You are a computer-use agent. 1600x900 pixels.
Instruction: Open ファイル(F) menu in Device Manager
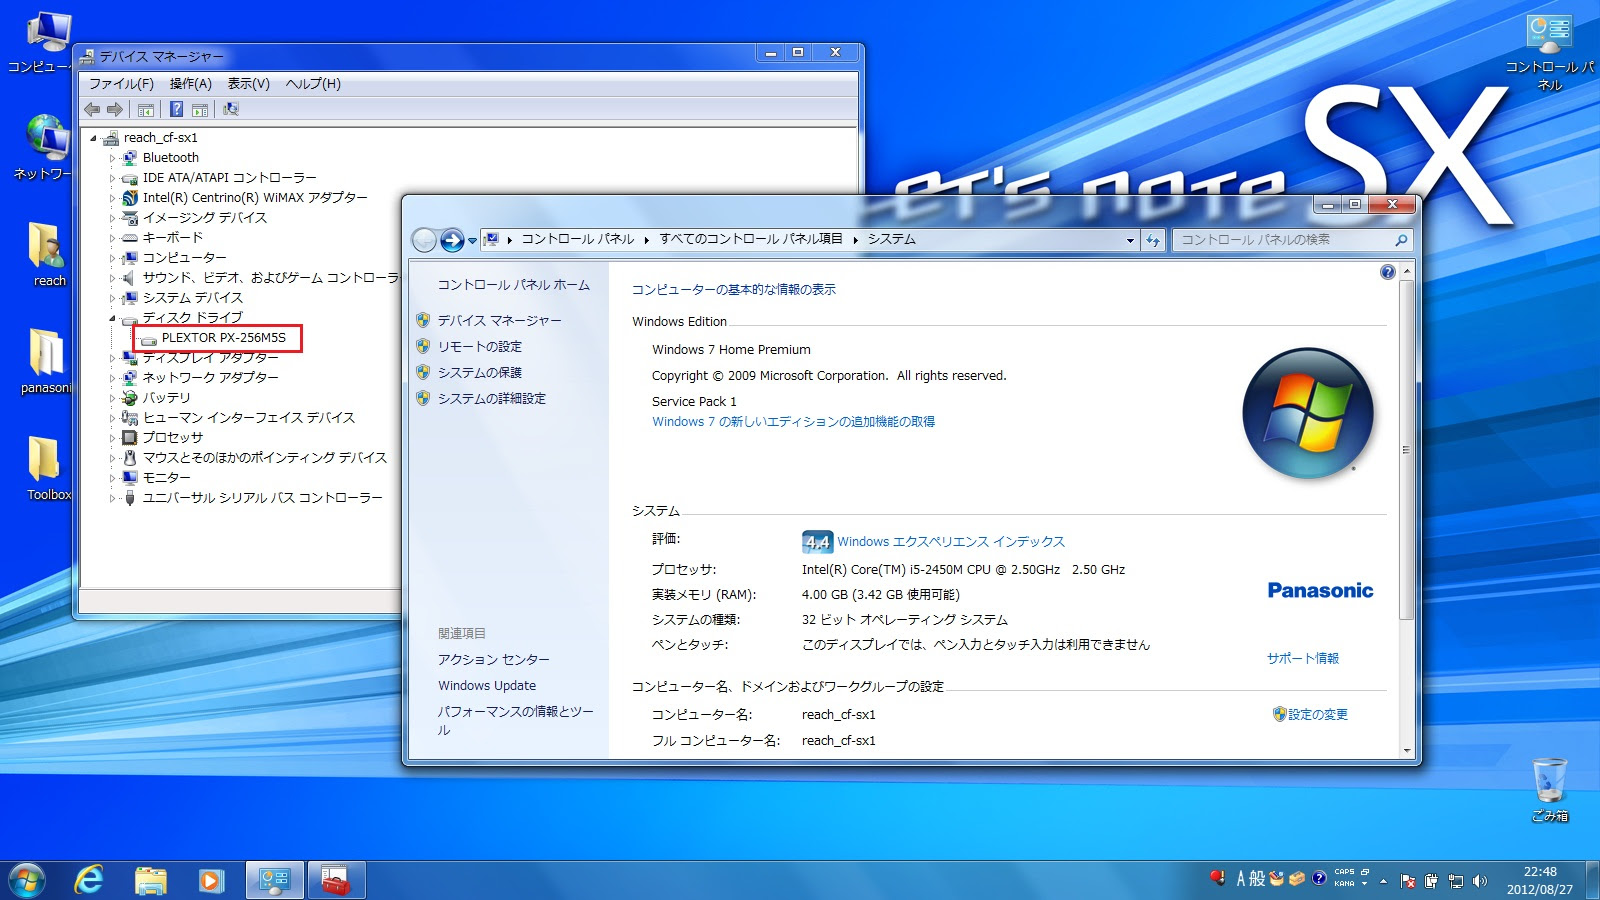click(121, 84)
